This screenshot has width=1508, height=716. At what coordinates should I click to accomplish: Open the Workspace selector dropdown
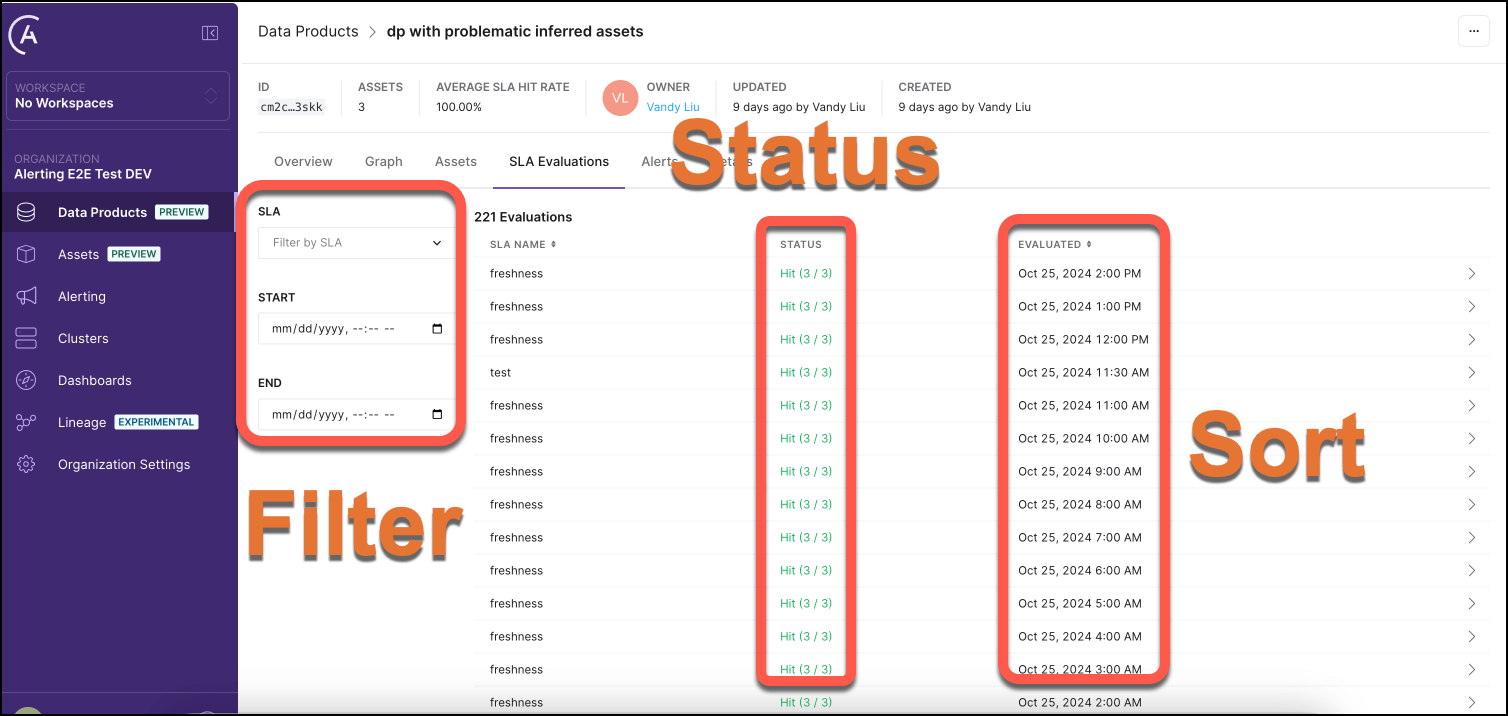tap(118, 96)
